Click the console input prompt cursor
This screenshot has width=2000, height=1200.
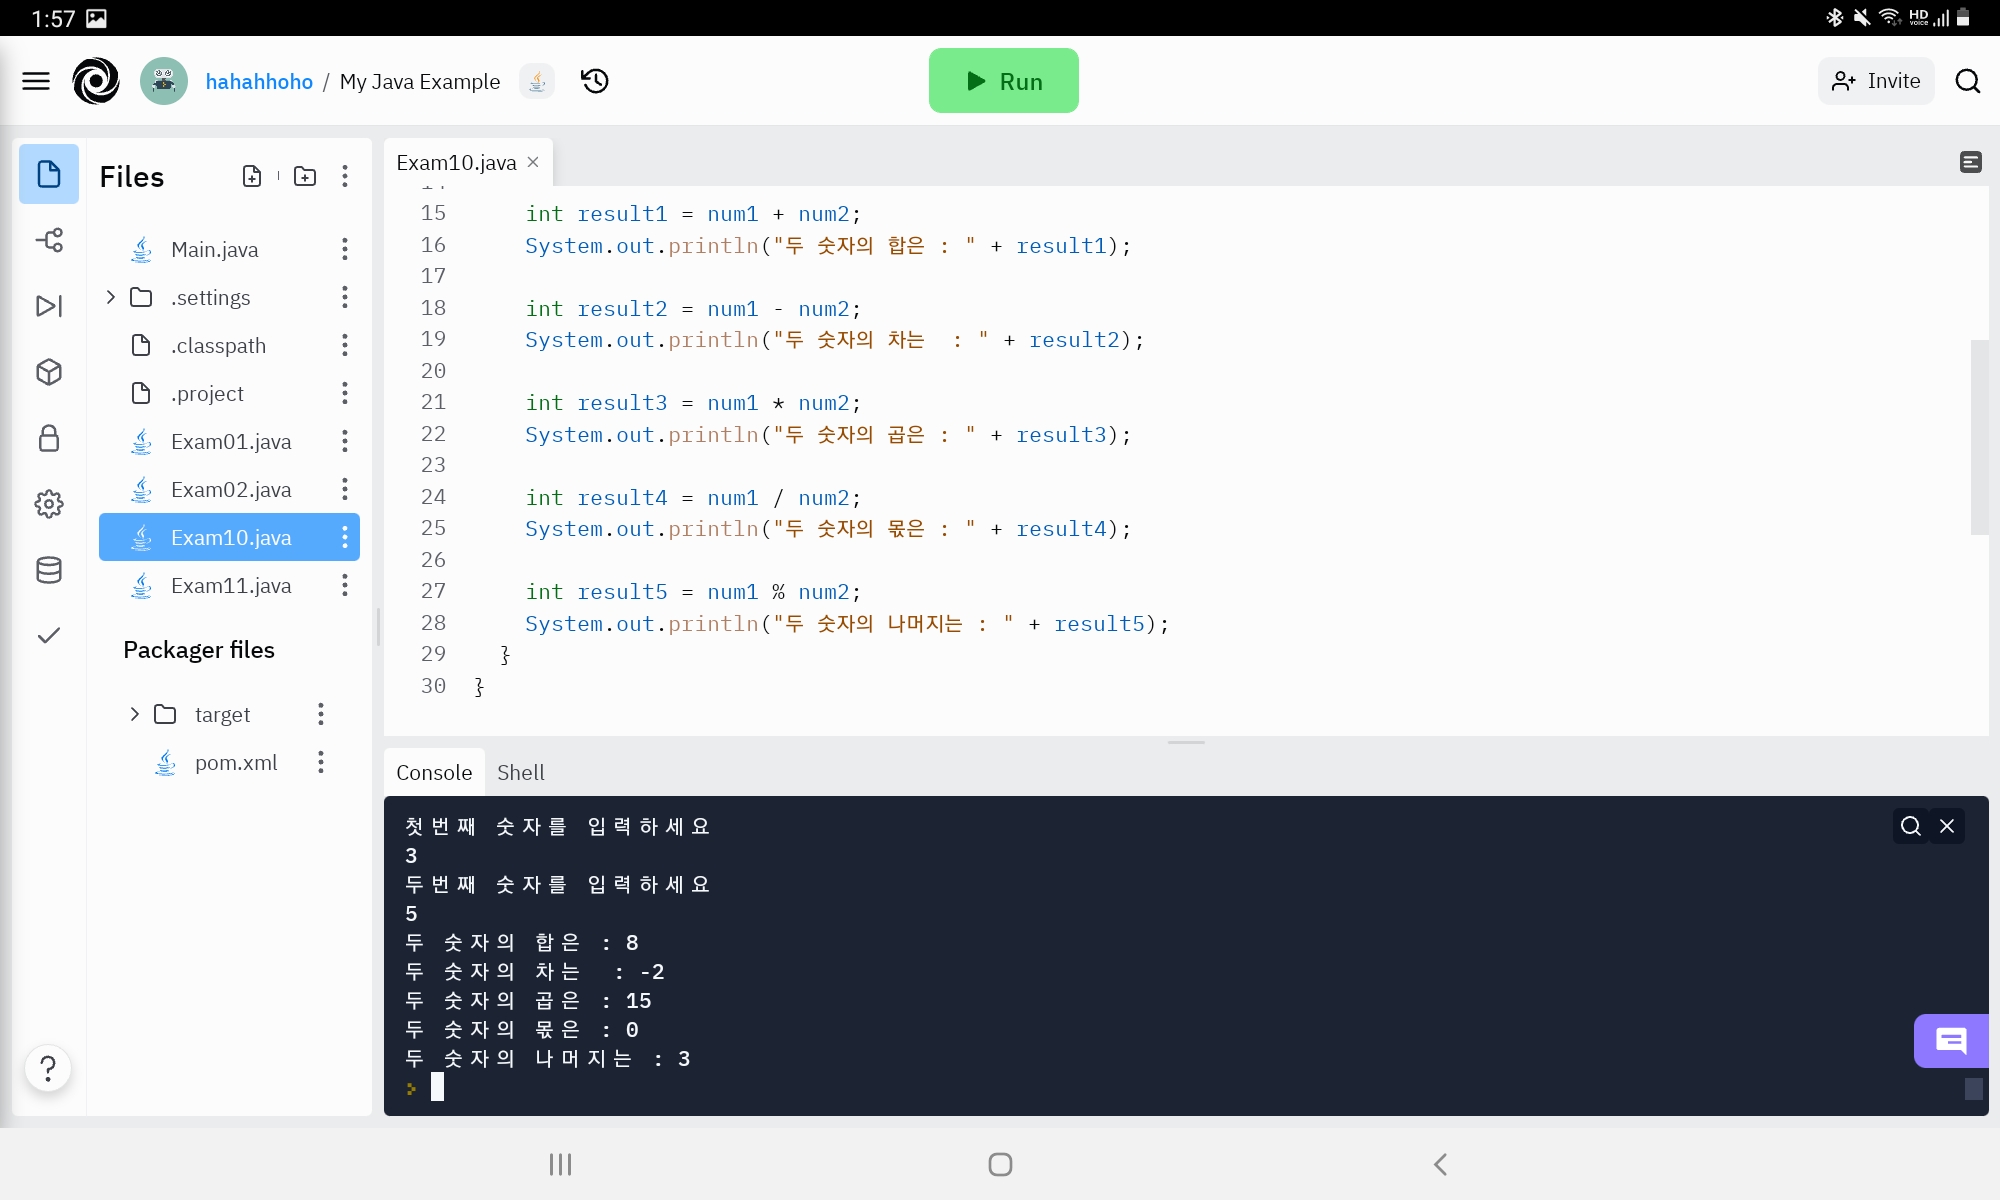[x=437, y=1087]
